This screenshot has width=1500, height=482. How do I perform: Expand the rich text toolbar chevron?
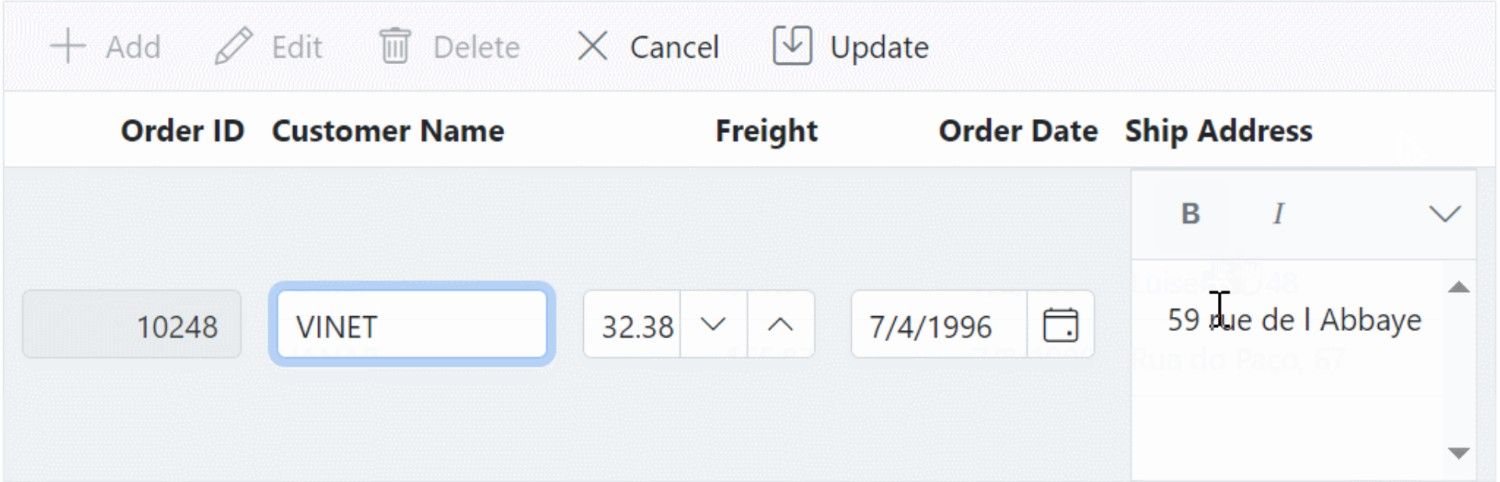[x=1445, y=214]
